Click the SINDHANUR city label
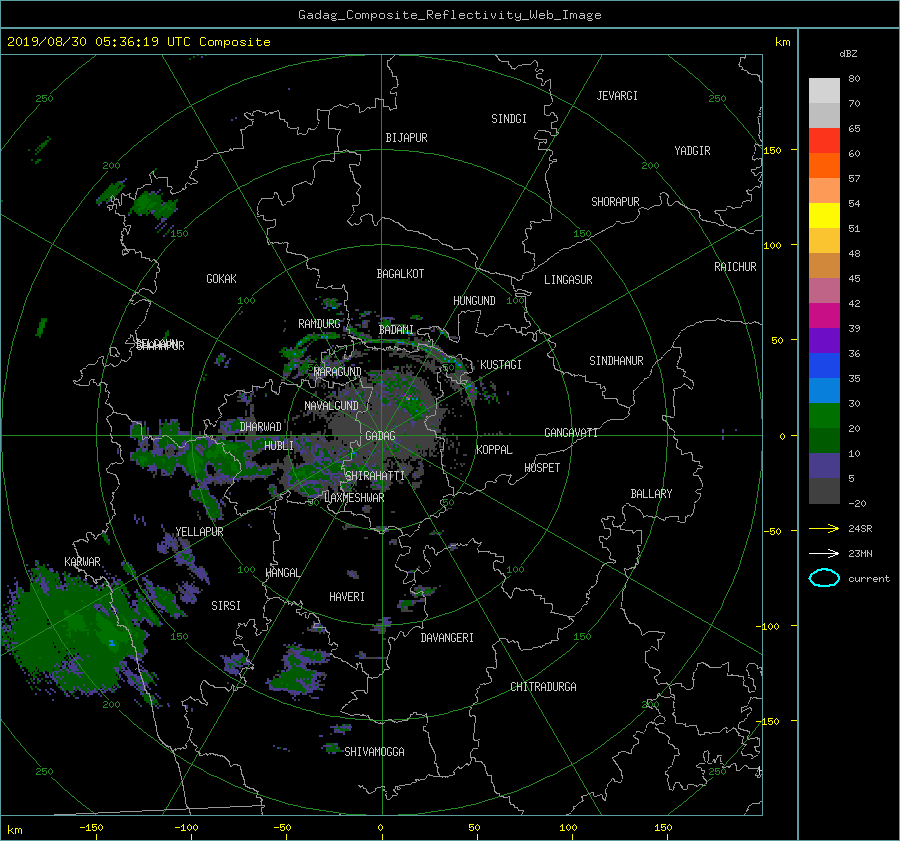 click(x=616, y=361)
